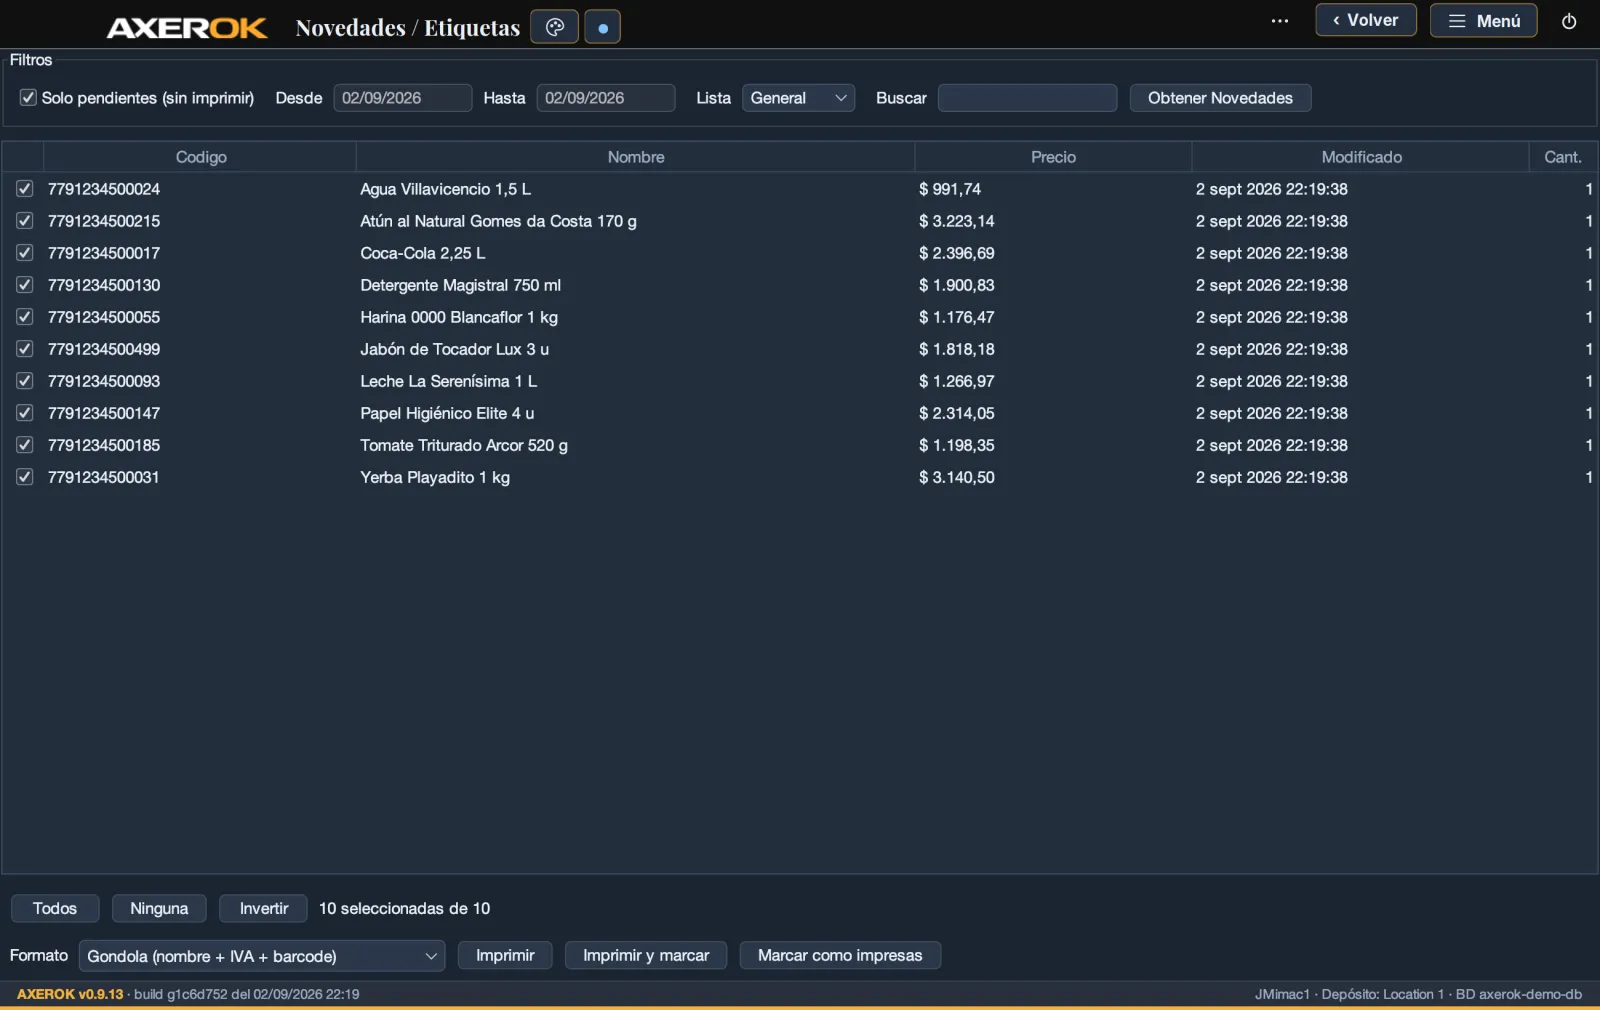Open the Formato dropdown for label format

[x=262, y=956]
